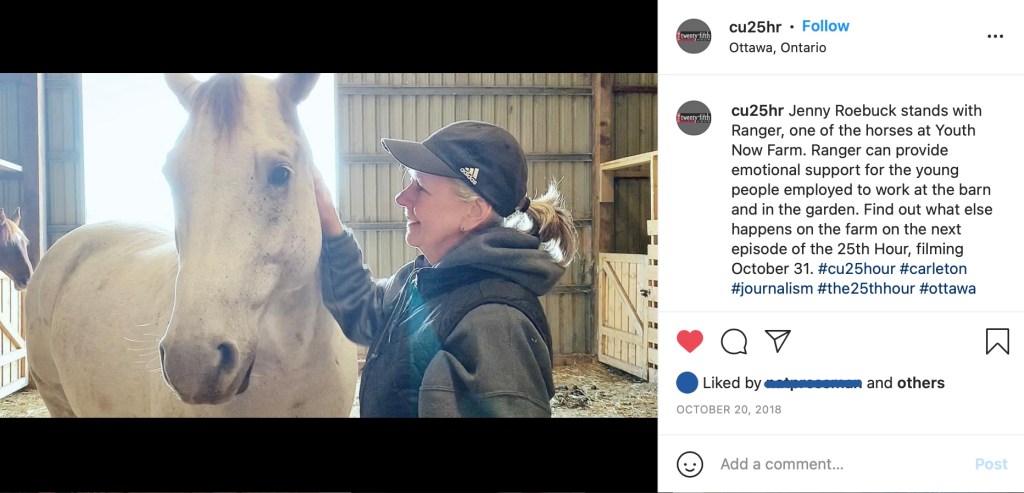Unlike the post with the red heart
This screenshot has width=1024, height=493.
690,341
